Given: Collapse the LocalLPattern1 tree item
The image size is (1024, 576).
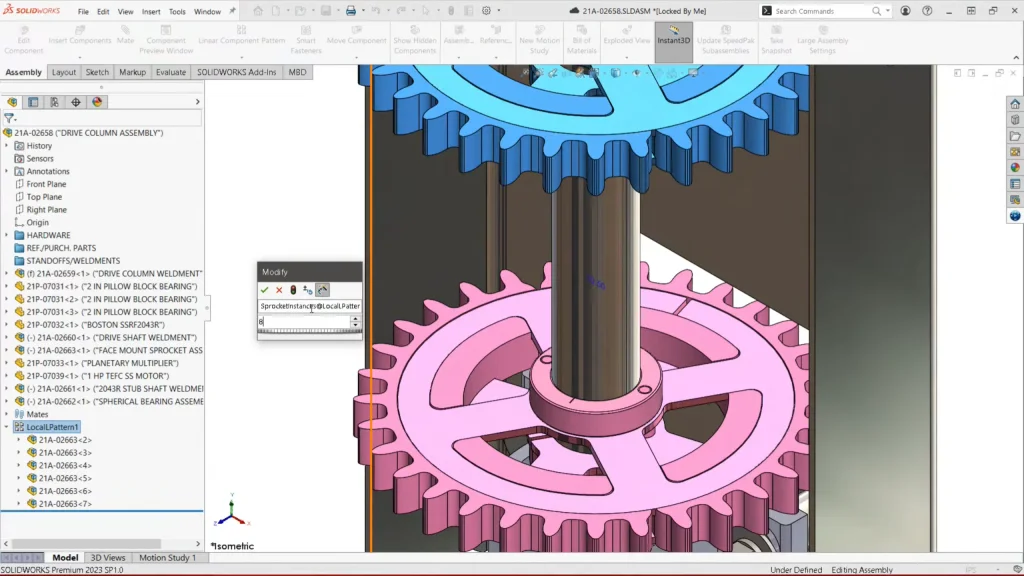Looking at the screenshot, I should [x=8, y=426].
